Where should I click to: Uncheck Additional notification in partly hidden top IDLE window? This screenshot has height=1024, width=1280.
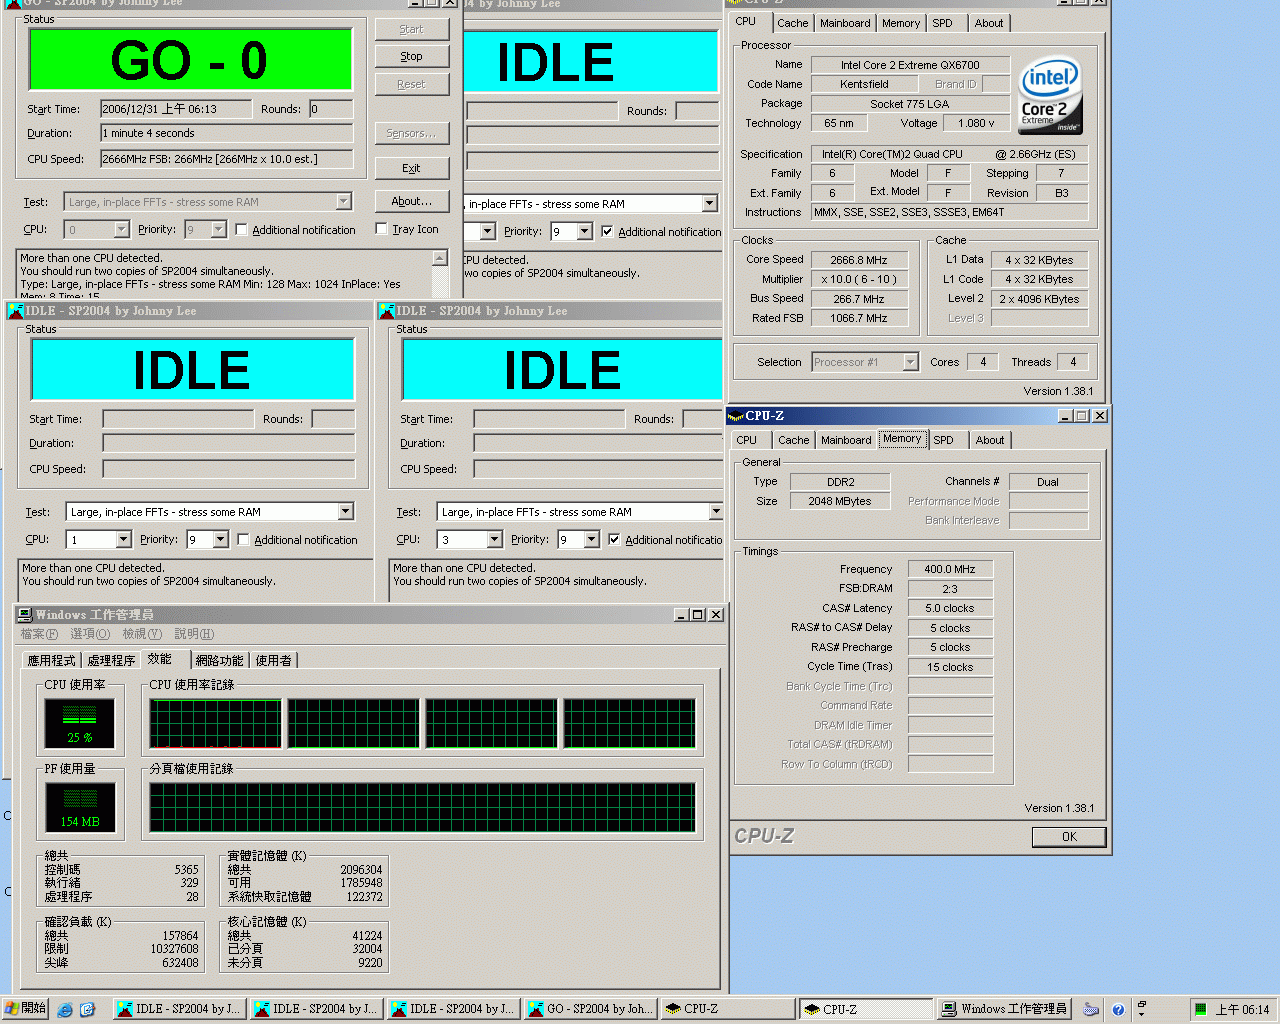point(607,232)
